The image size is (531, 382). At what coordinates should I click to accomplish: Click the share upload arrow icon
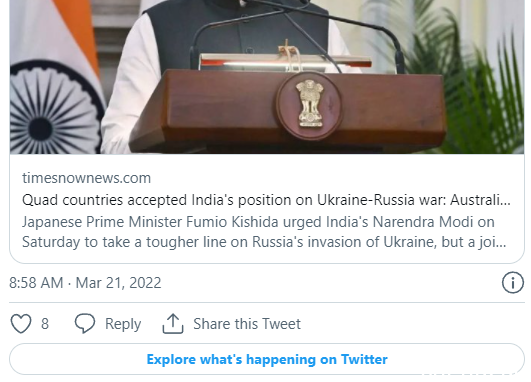(x=173, y=323)
